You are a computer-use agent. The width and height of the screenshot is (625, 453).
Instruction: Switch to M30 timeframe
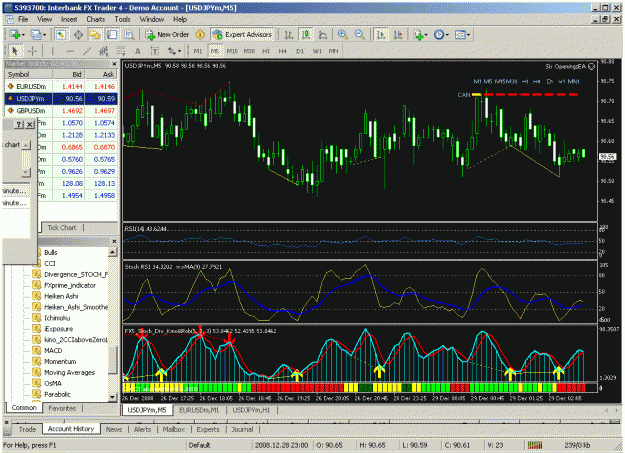coord(249,51)
